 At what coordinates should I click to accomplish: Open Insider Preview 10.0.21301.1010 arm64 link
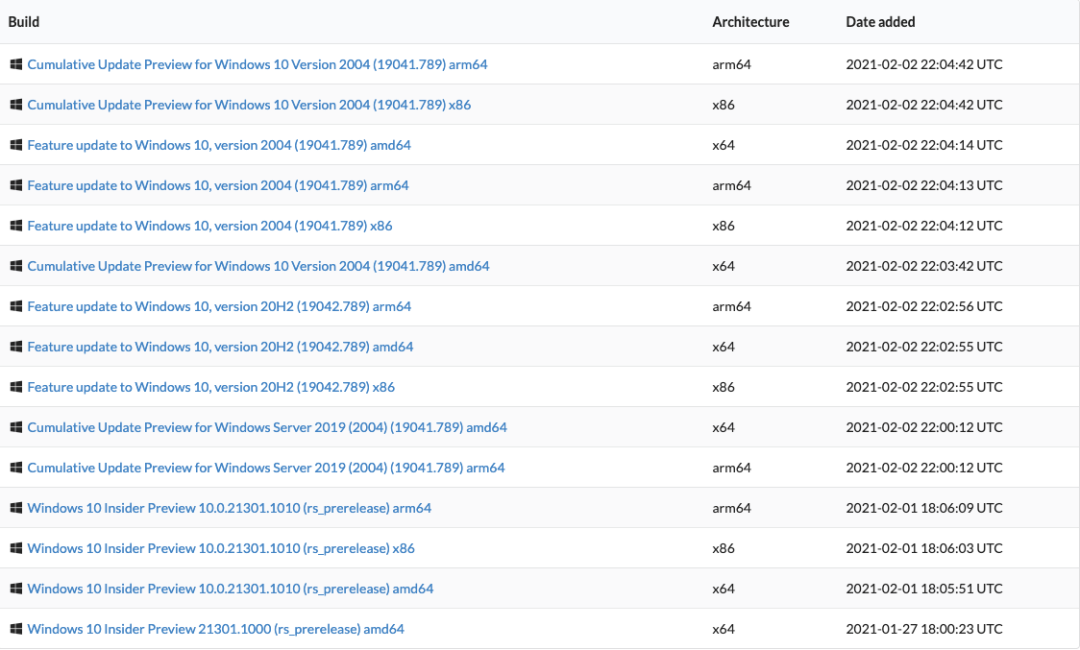[x=229, y=508]
